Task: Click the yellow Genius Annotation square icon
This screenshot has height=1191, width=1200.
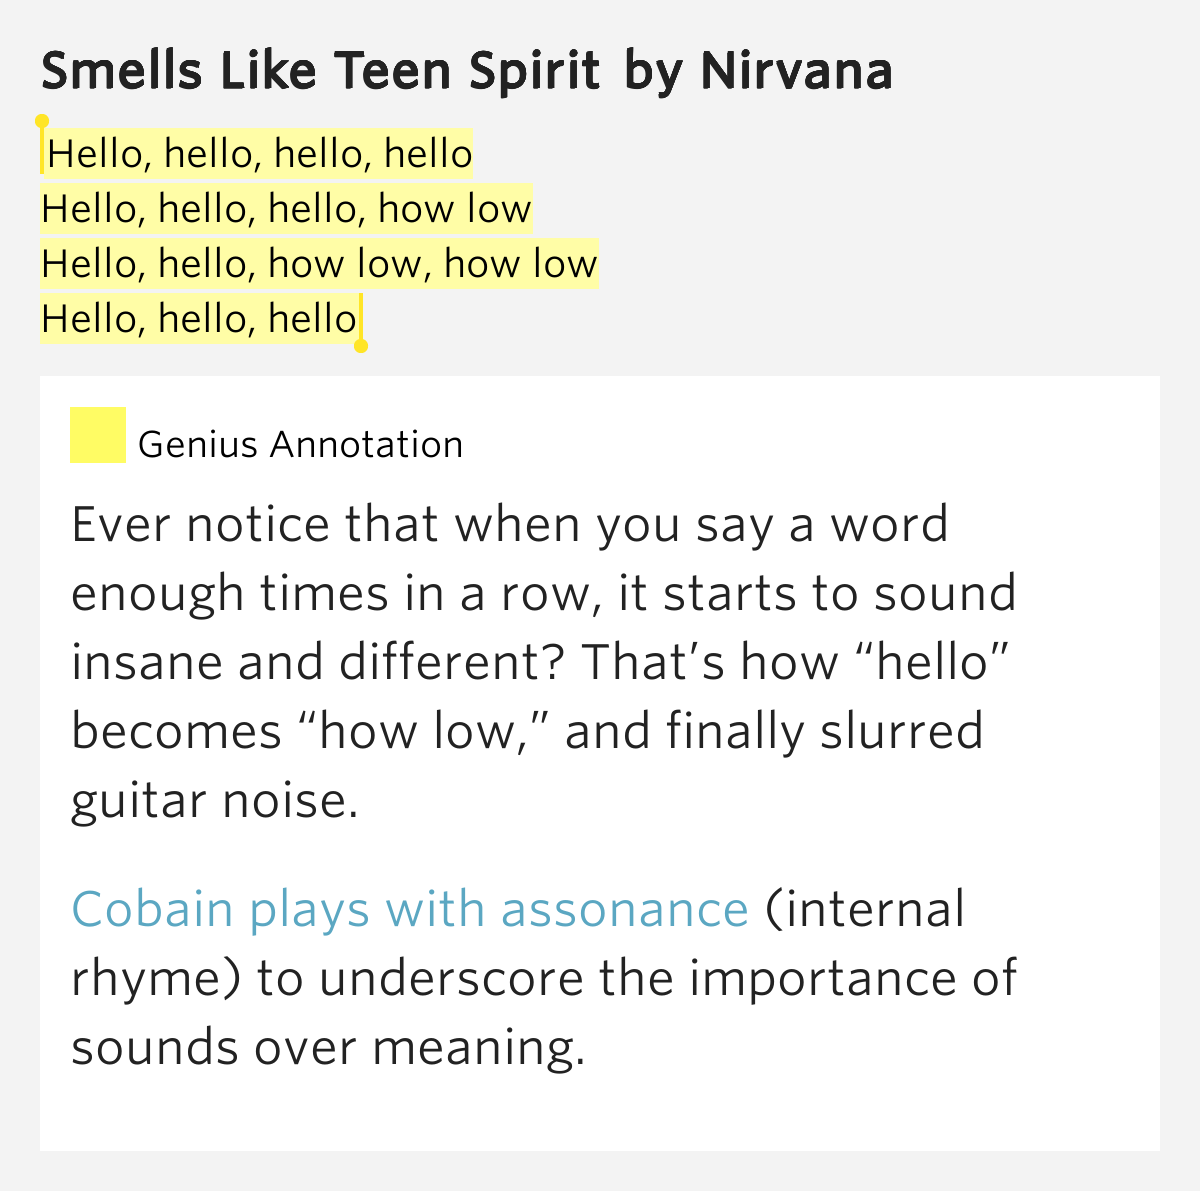Action: (98, 435)
